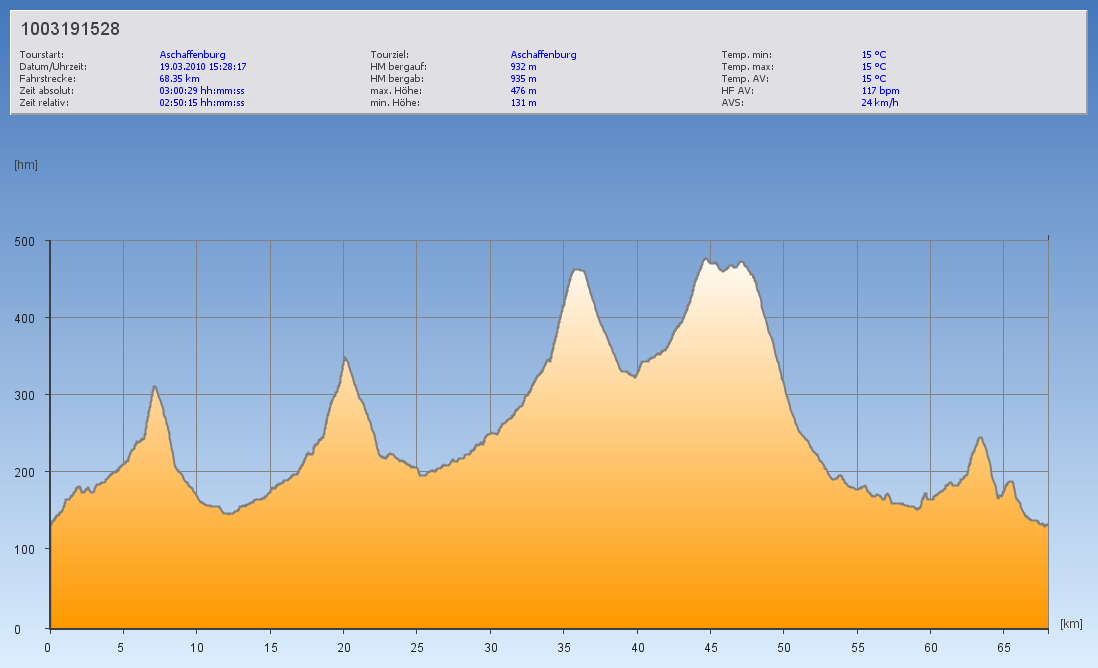
Task: Select the max. Höhe value 476 m
Action: (523, 91)
